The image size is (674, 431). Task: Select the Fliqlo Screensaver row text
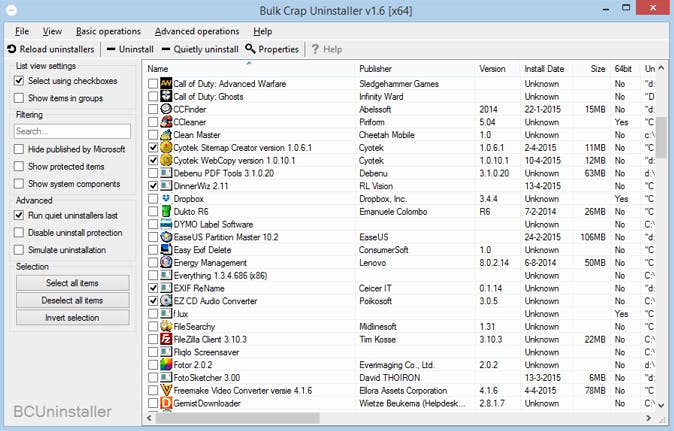point(206,352)
